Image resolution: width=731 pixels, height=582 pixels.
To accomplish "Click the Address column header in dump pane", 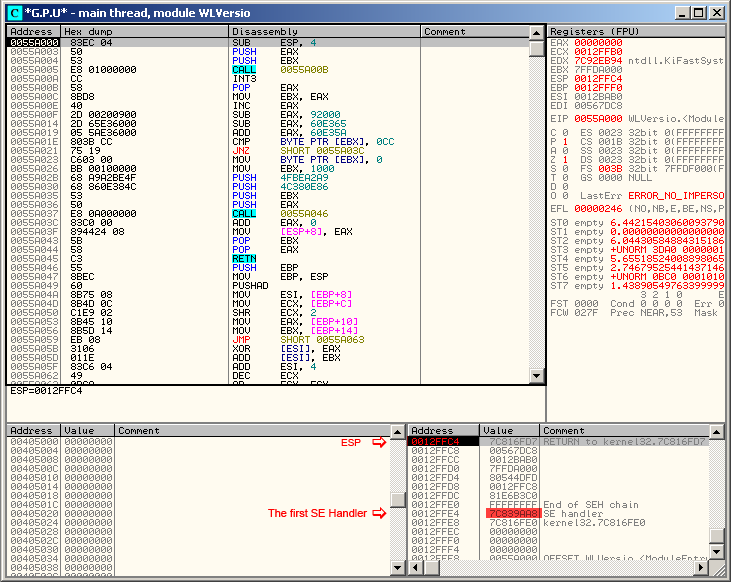I will (34, 431).
